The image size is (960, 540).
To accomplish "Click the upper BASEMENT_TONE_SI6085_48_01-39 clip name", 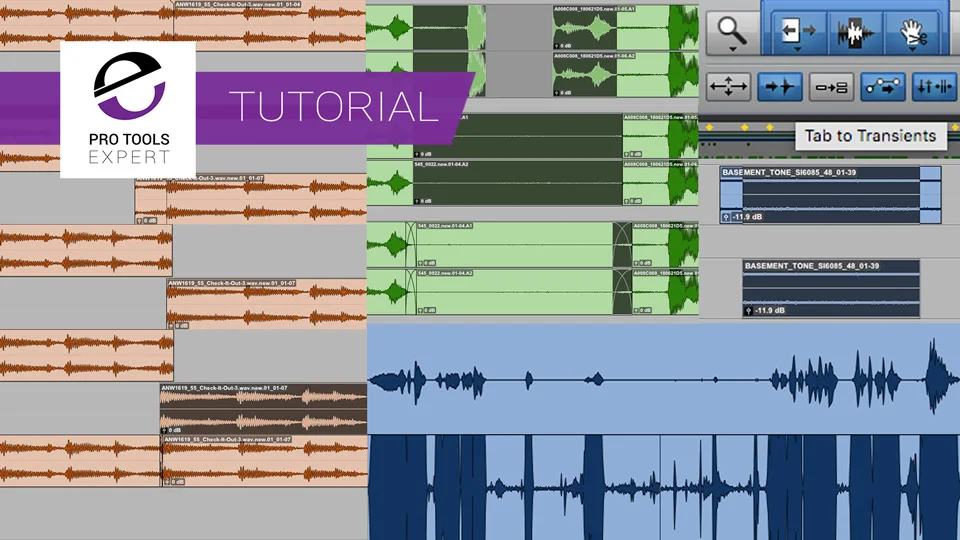I will pos(789,173).
